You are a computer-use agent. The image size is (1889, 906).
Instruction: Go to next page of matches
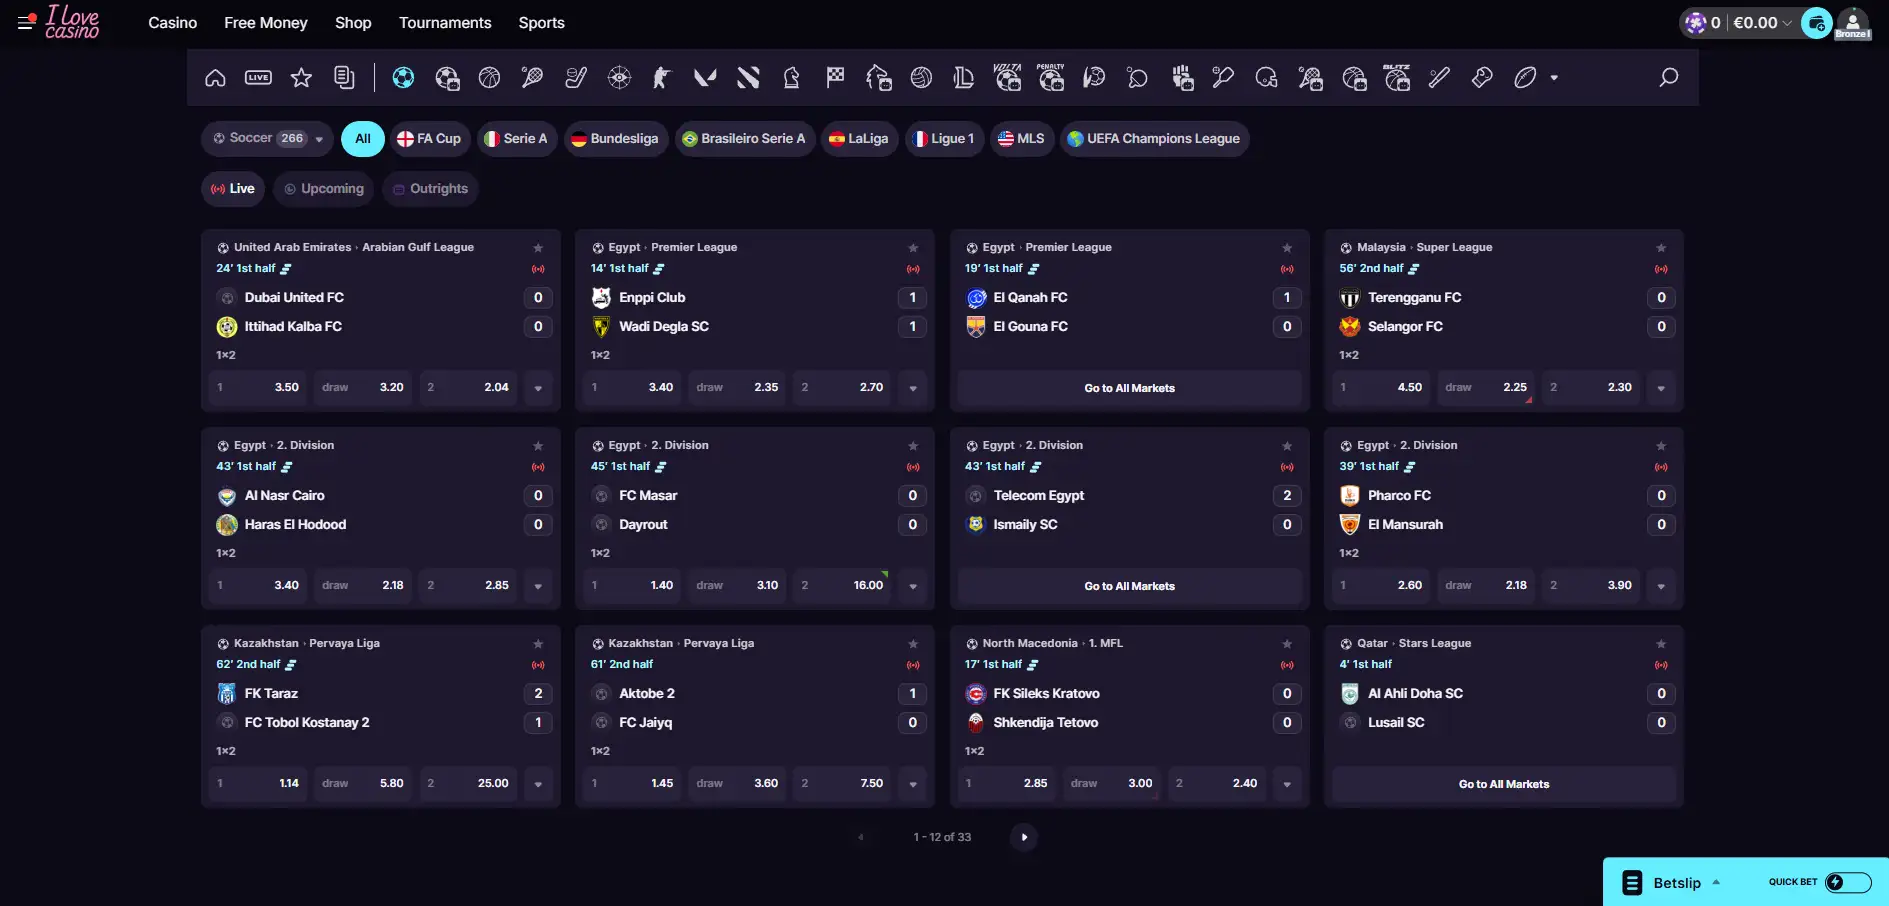[x=1024, y=837]
